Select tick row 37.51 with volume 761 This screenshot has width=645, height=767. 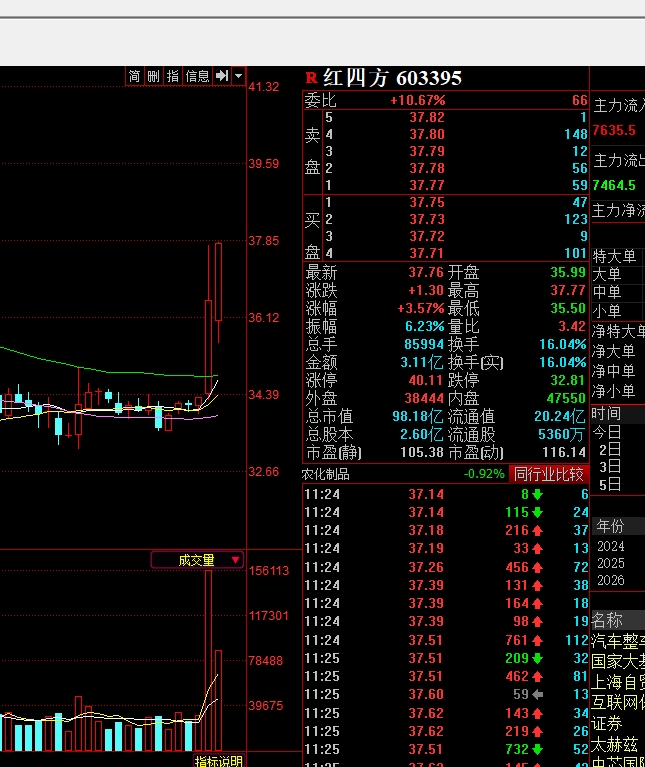pos(445,640)
